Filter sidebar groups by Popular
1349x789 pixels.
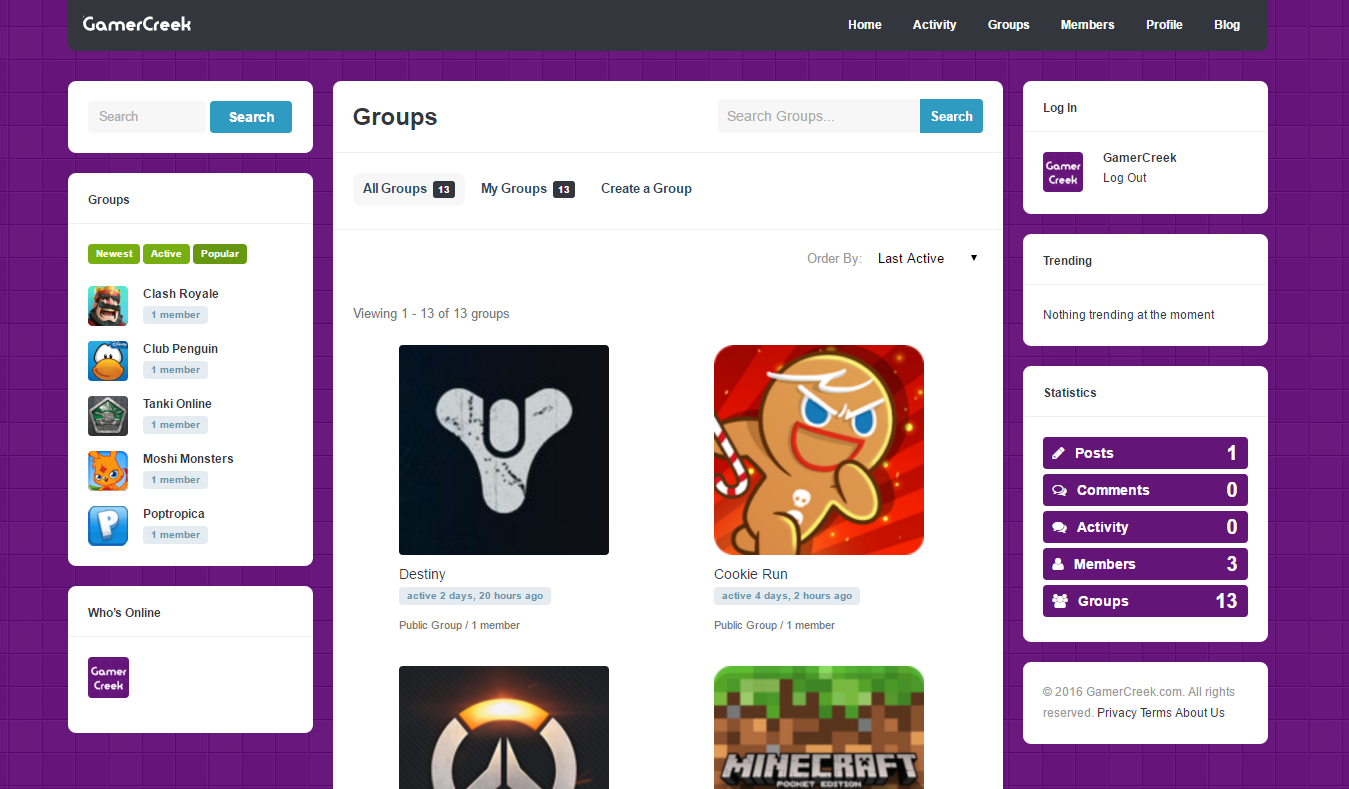(x=220, y=254)
